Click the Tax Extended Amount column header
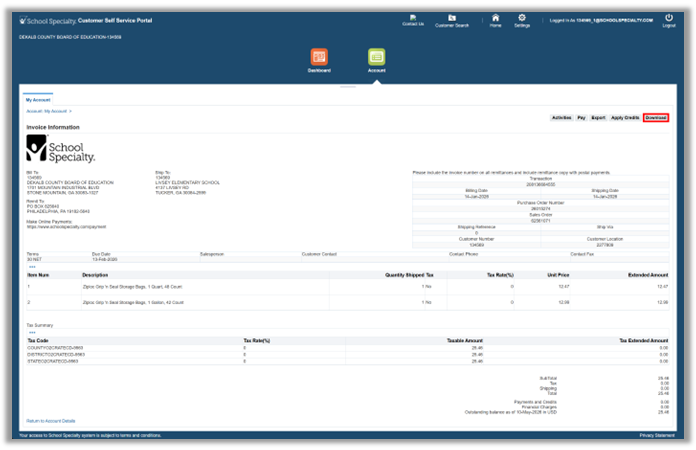 click(644, 341)
